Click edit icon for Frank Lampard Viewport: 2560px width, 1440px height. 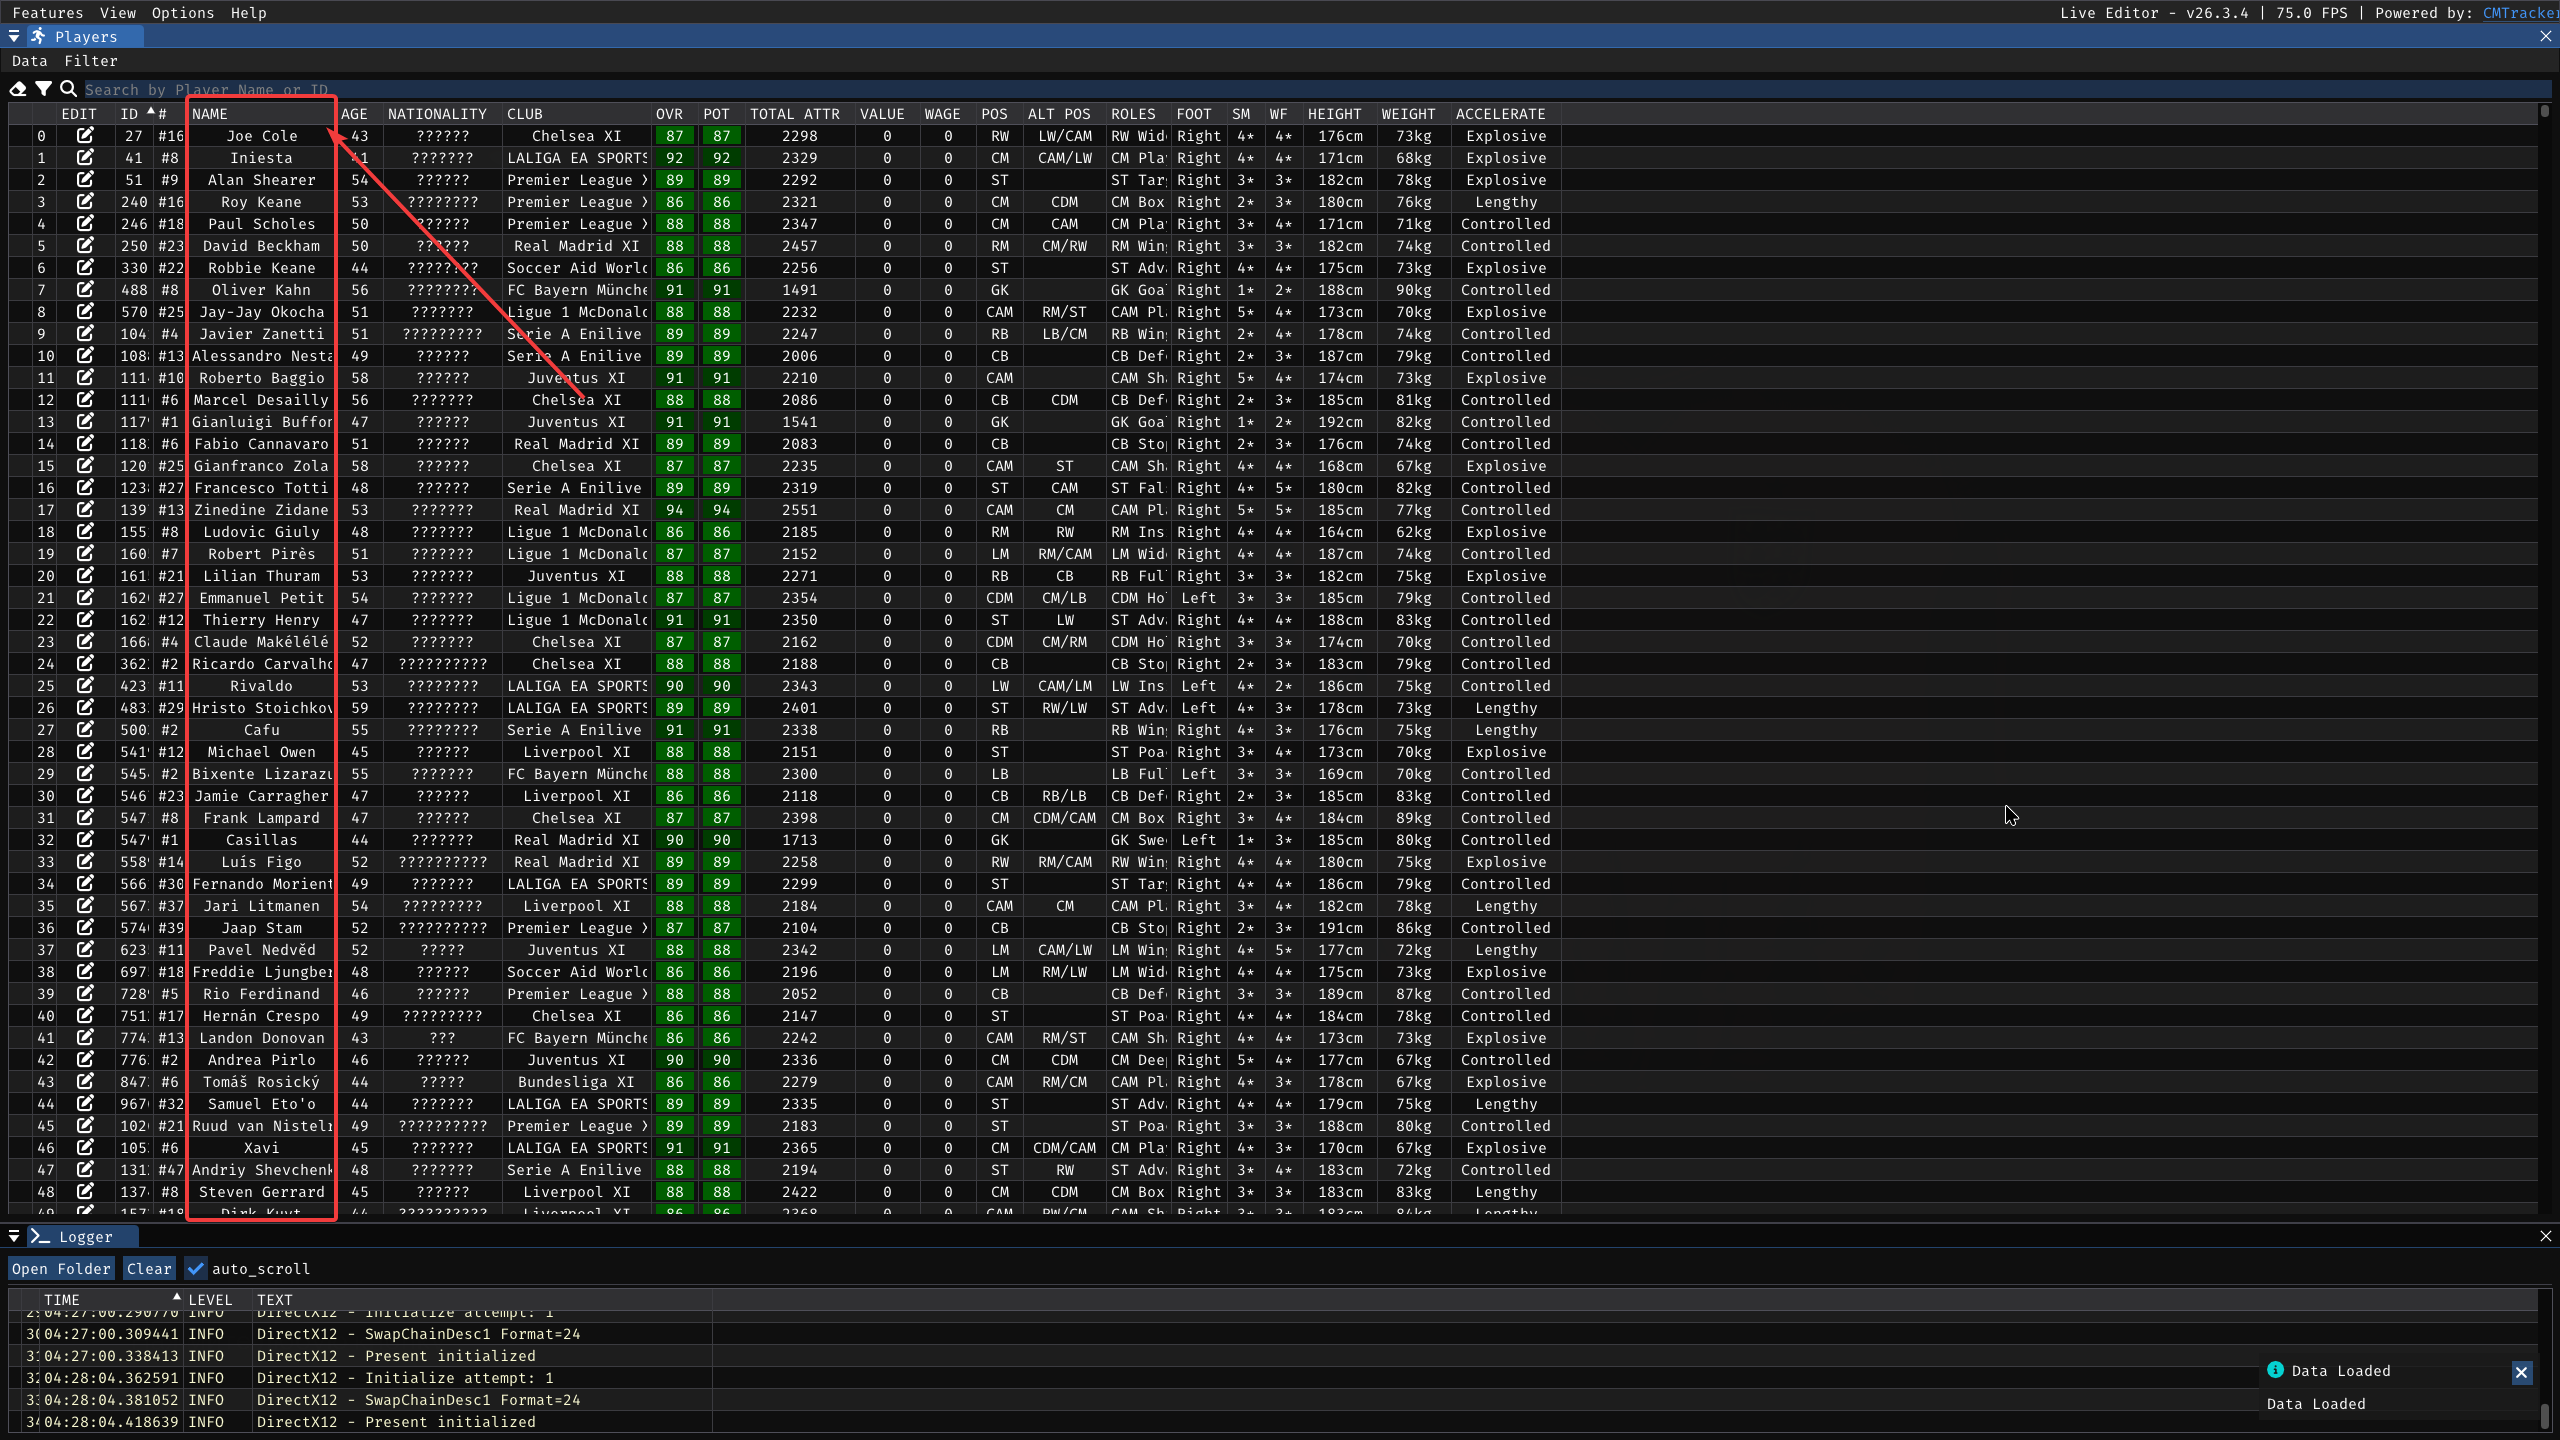pos(85,817)
